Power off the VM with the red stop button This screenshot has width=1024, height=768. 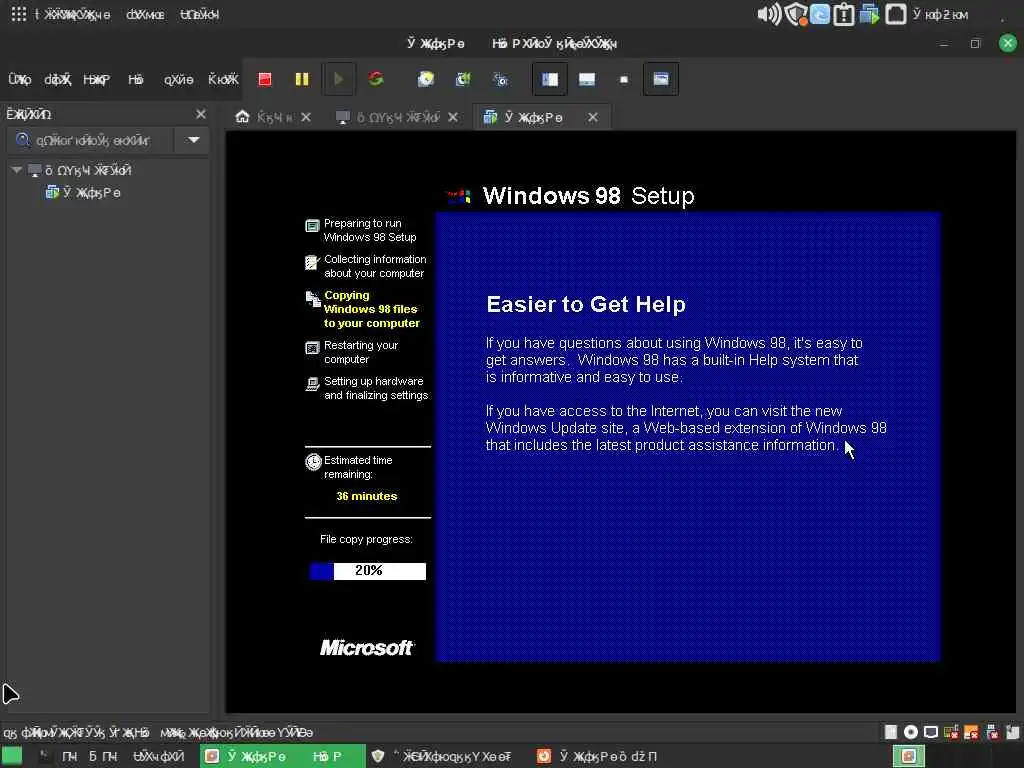[264, 79]
